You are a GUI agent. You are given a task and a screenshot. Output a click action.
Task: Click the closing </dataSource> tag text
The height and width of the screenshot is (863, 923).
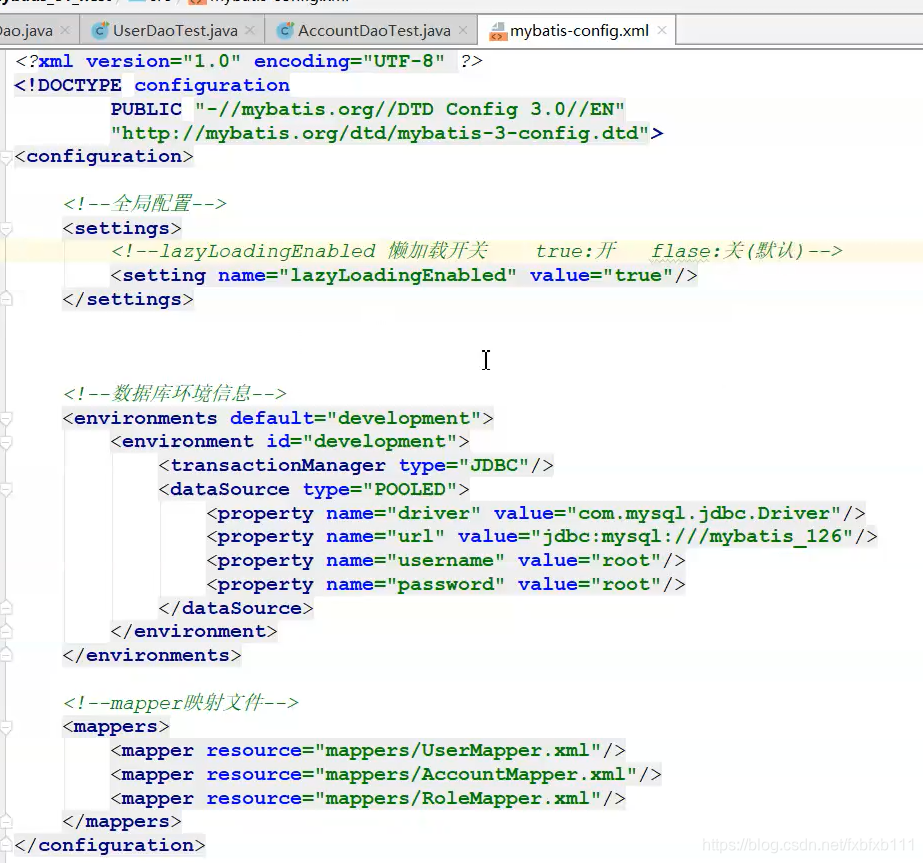pyautogui.click(x=235, y=608)
